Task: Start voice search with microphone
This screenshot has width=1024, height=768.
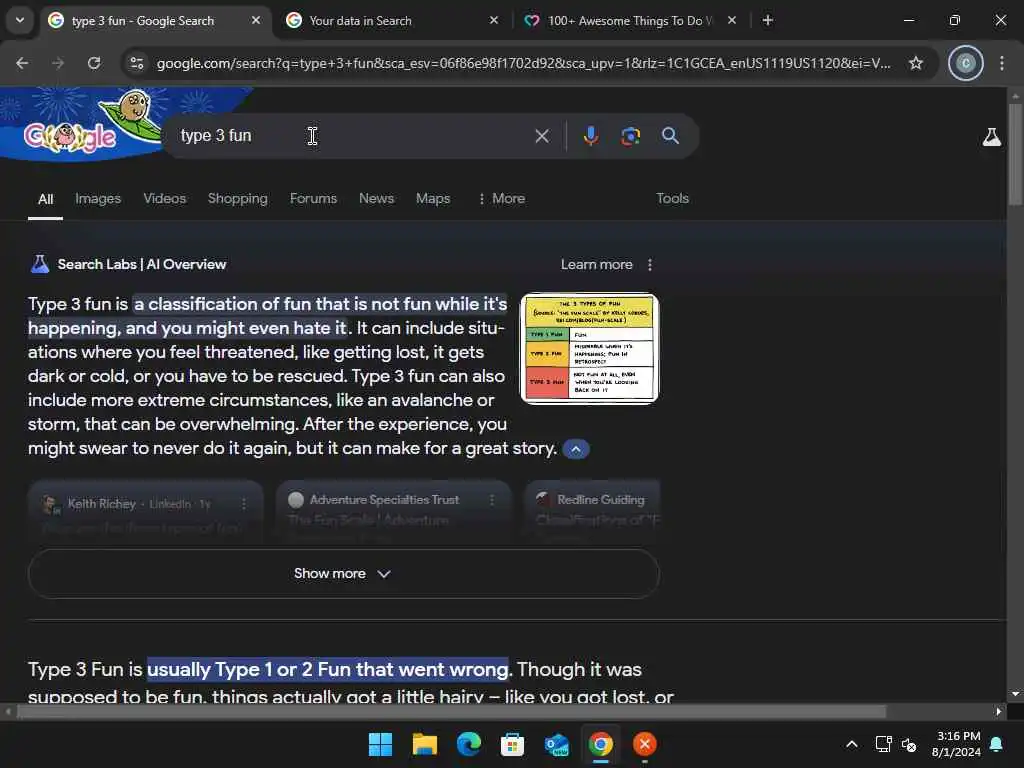Action: [x=590, y=136]
